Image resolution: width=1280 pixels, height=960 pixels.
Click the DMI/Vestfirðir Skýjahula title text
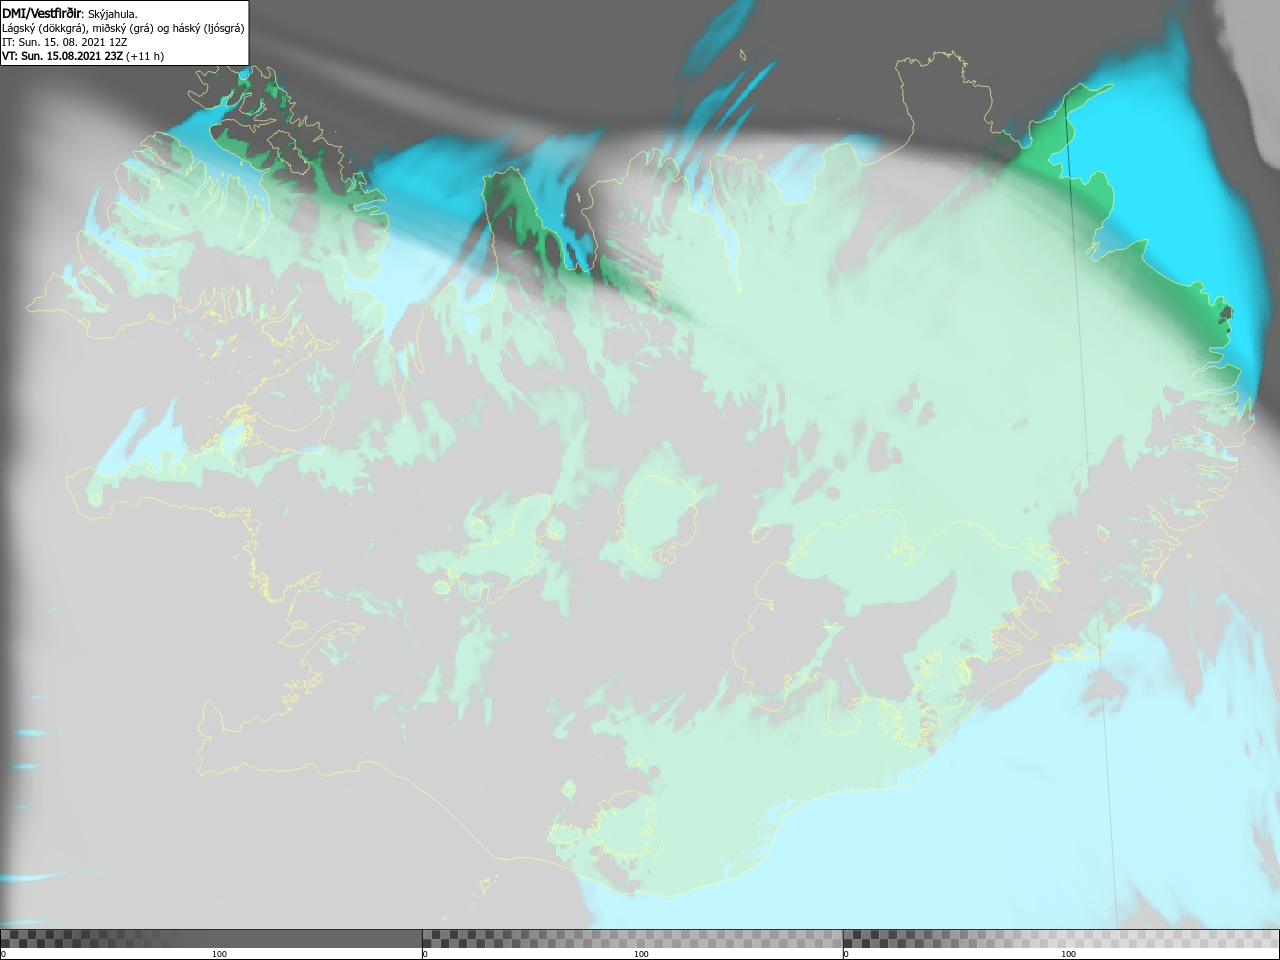pos(70,13)
